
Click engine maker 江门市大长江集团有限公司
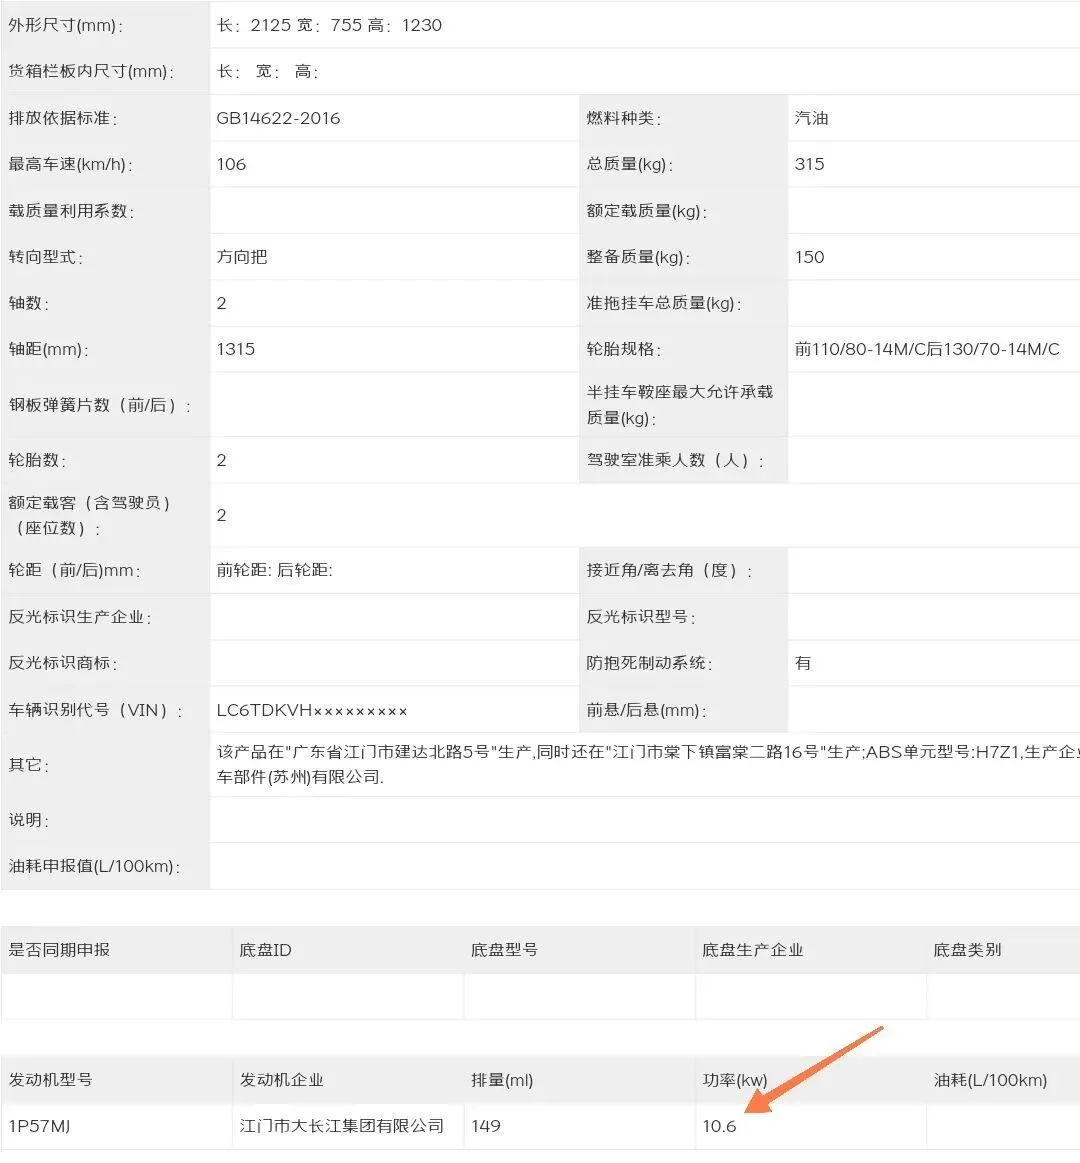click(x=342, y=1126)
